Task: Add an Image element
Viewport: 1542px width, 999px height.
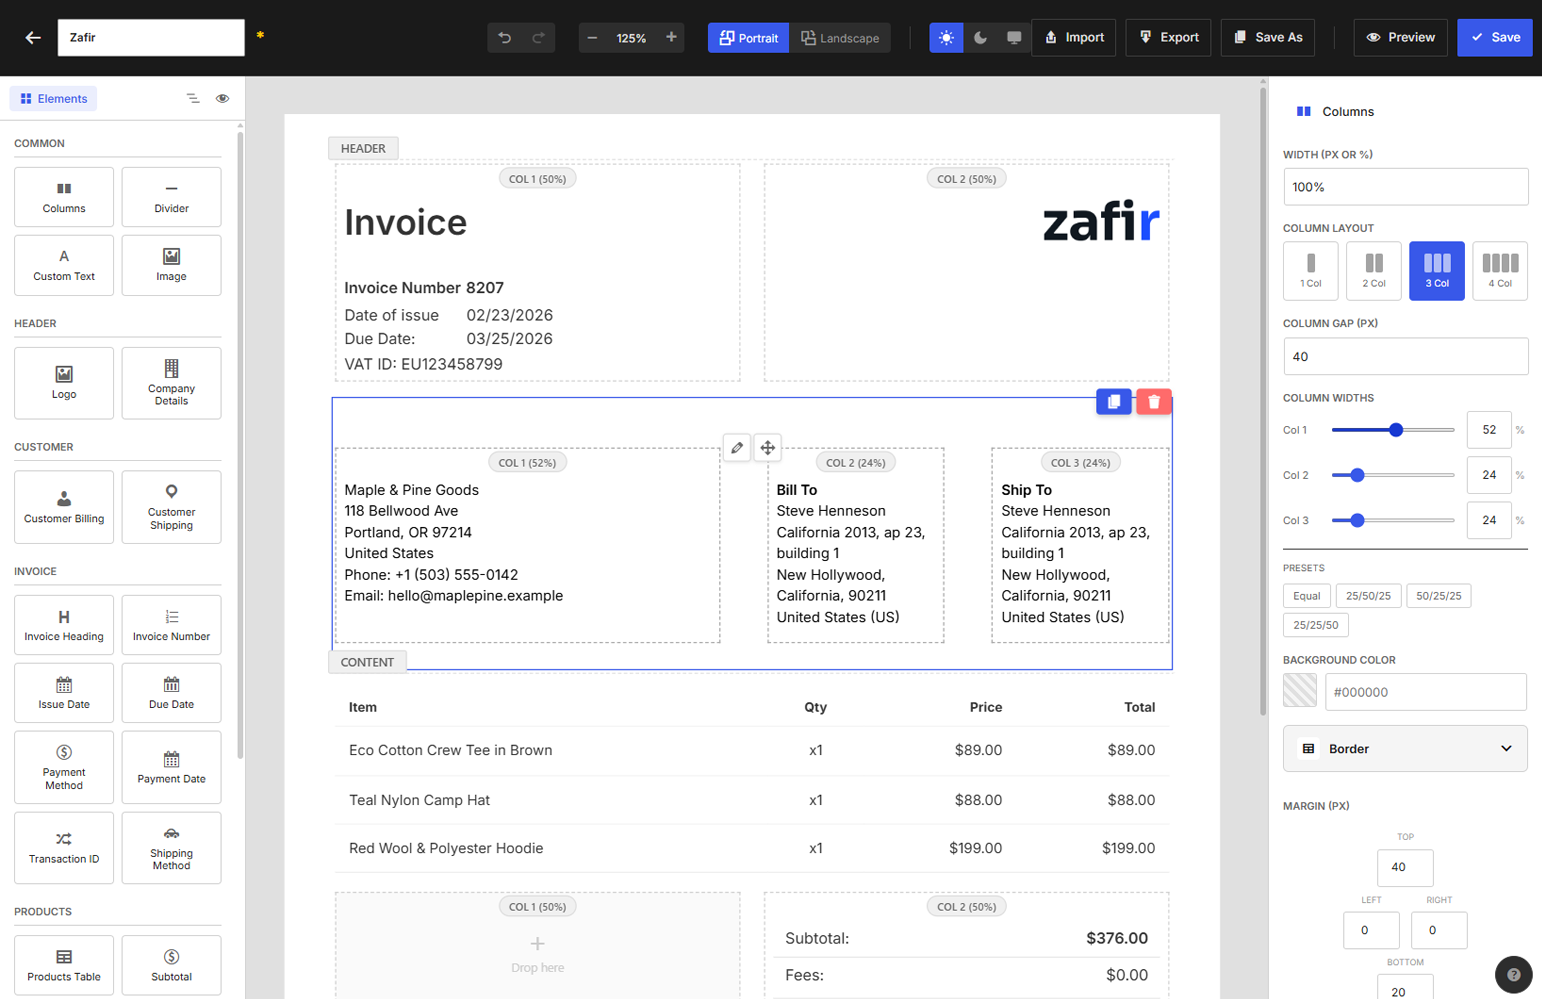Action: pyautogui.click(x=171, y=265)
